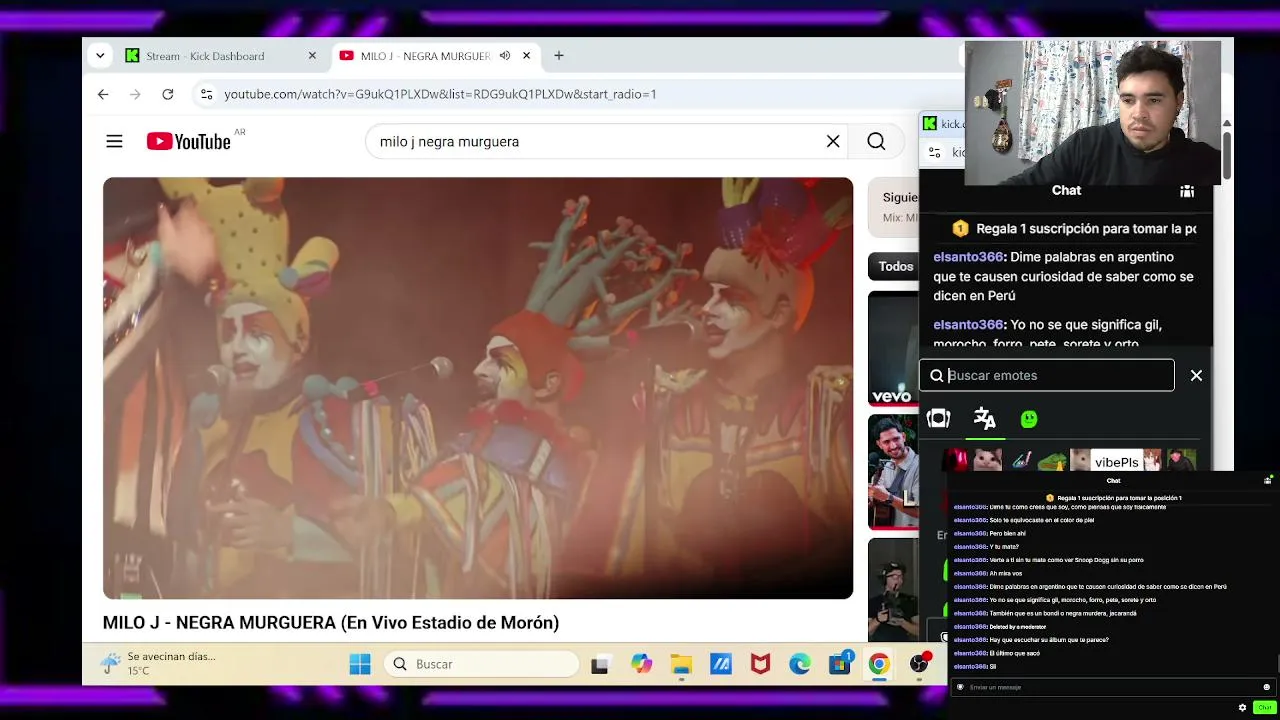Screen dimensions: 1280x720
Task: Open File Explorer from the taskbar
Action: (x=681, y=664)
